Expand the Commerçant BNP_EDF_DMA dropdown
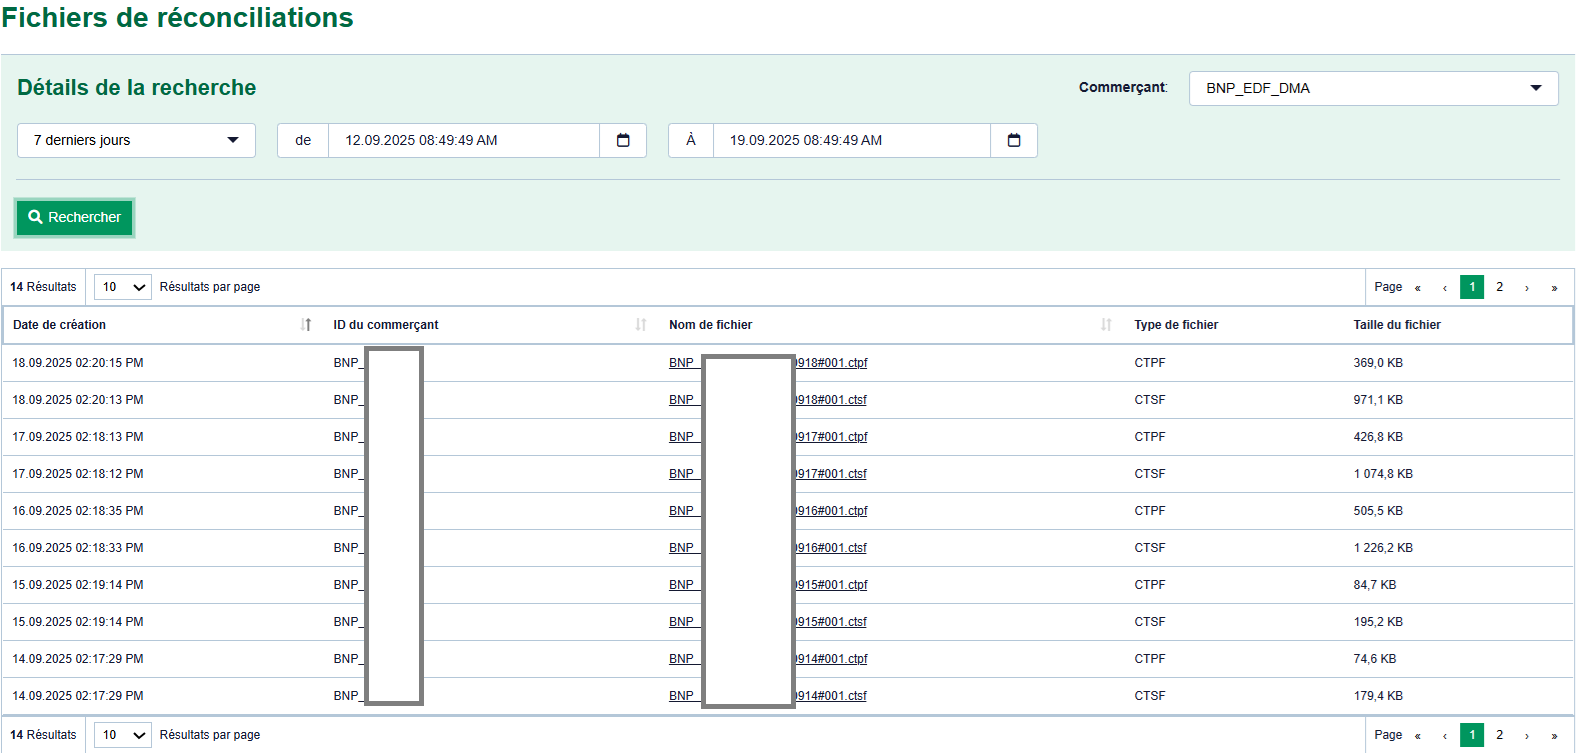The width and height of the screenshot is (1577, 753). tap(1373, 88)
